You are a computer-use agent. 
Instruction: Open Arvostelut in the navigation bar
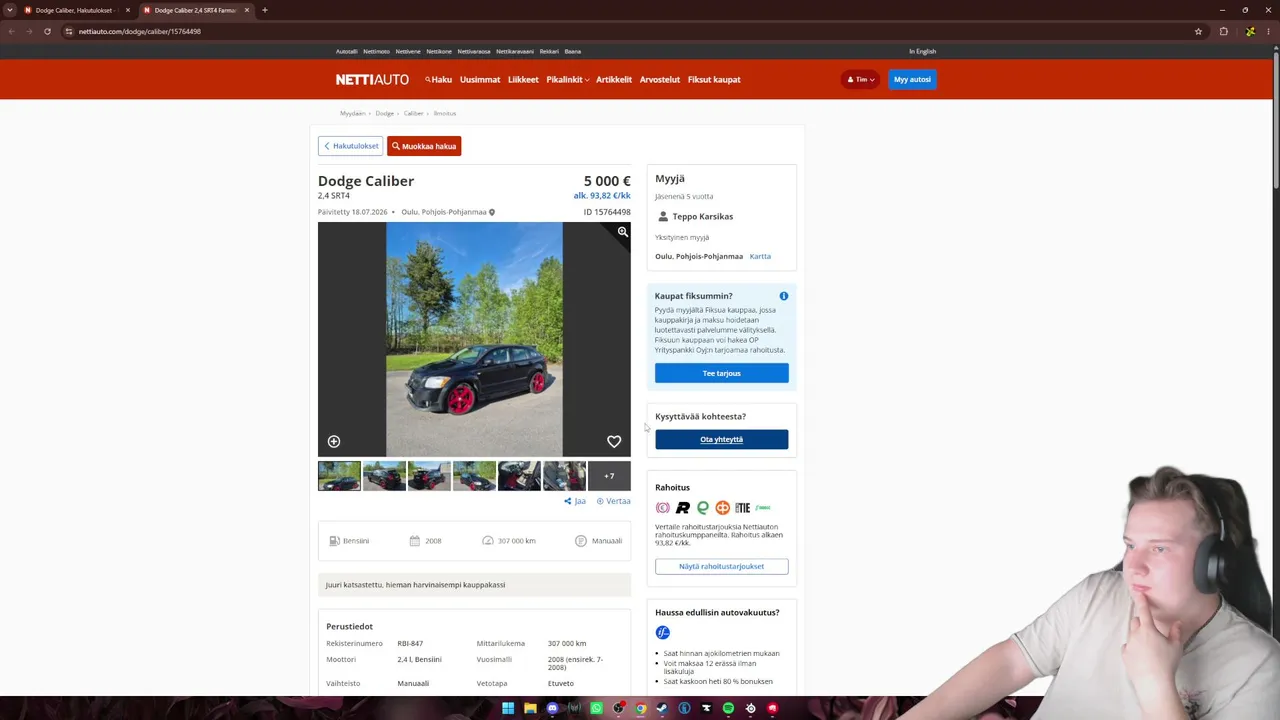pyautogui.click(x=660, y=80)
